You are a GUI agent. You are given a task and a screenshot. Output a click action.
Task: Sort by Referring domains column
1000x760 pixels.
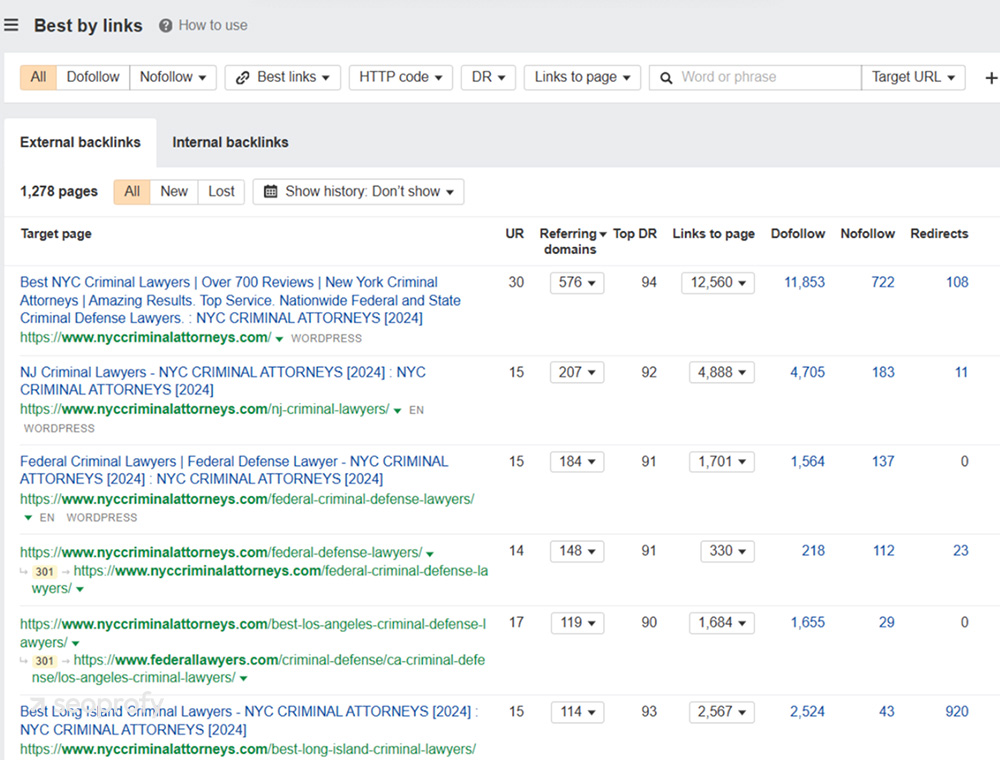click(x=572, y=241)
